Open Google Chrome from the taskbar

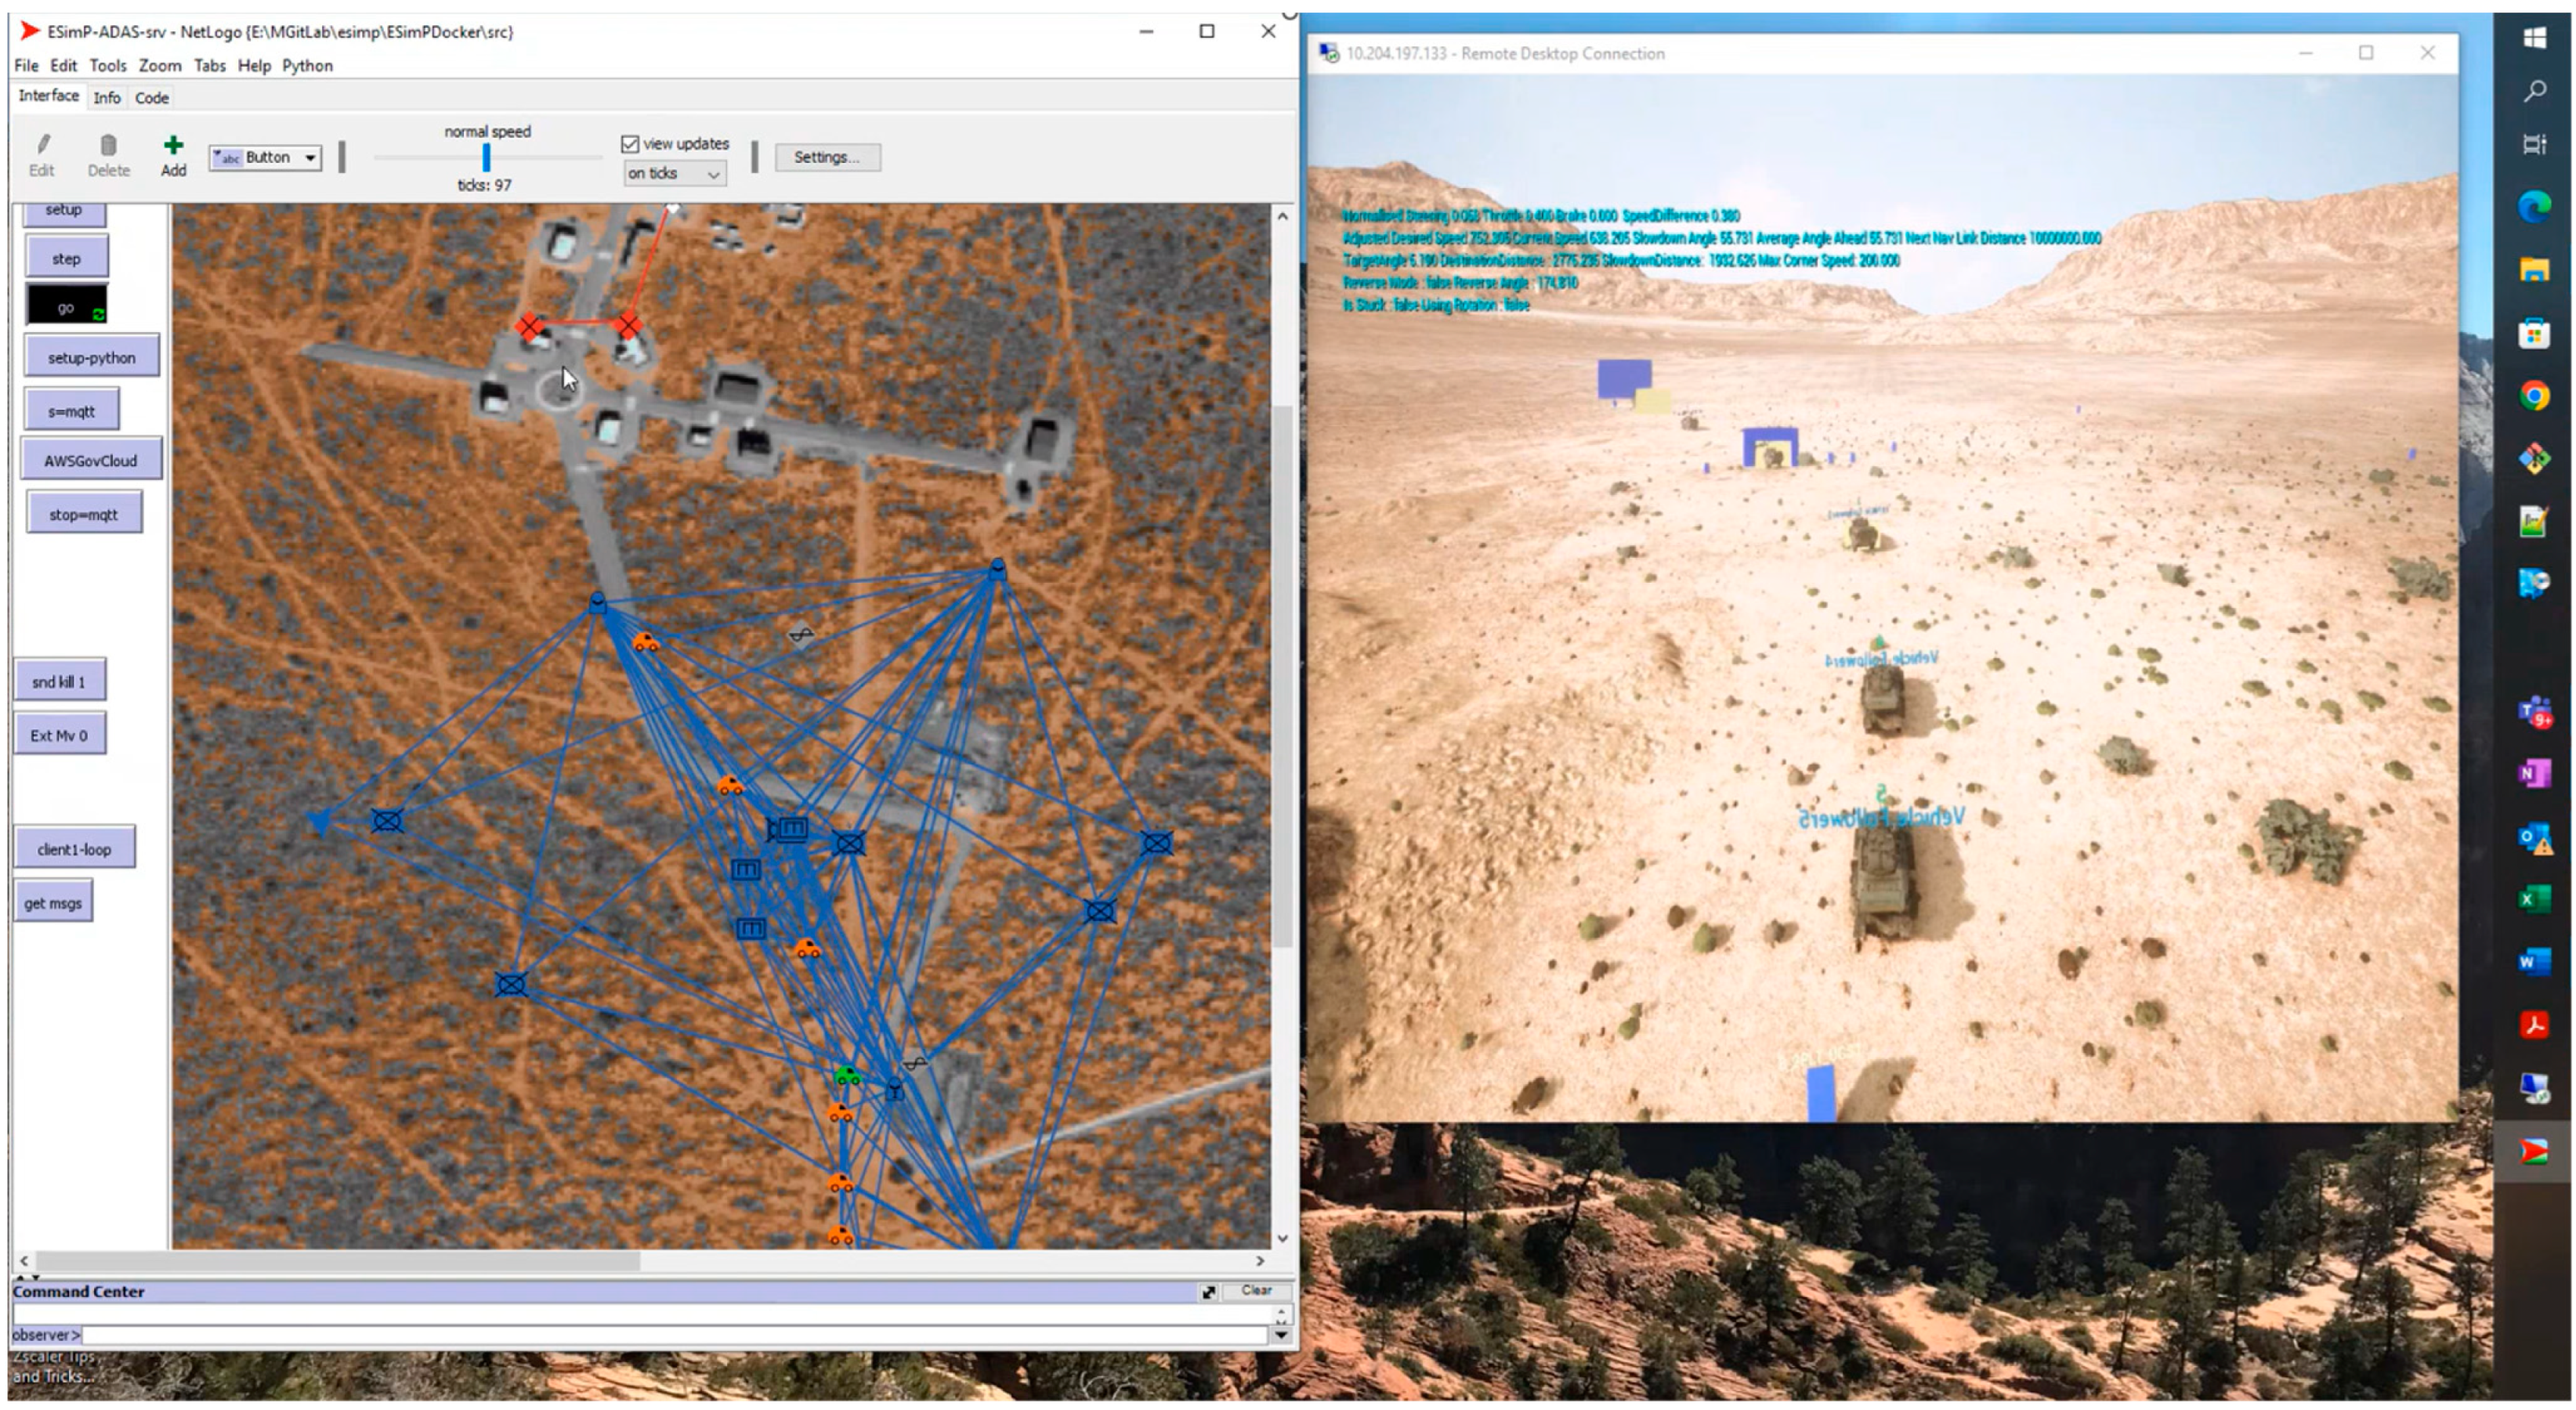(x=2533, y=396)
